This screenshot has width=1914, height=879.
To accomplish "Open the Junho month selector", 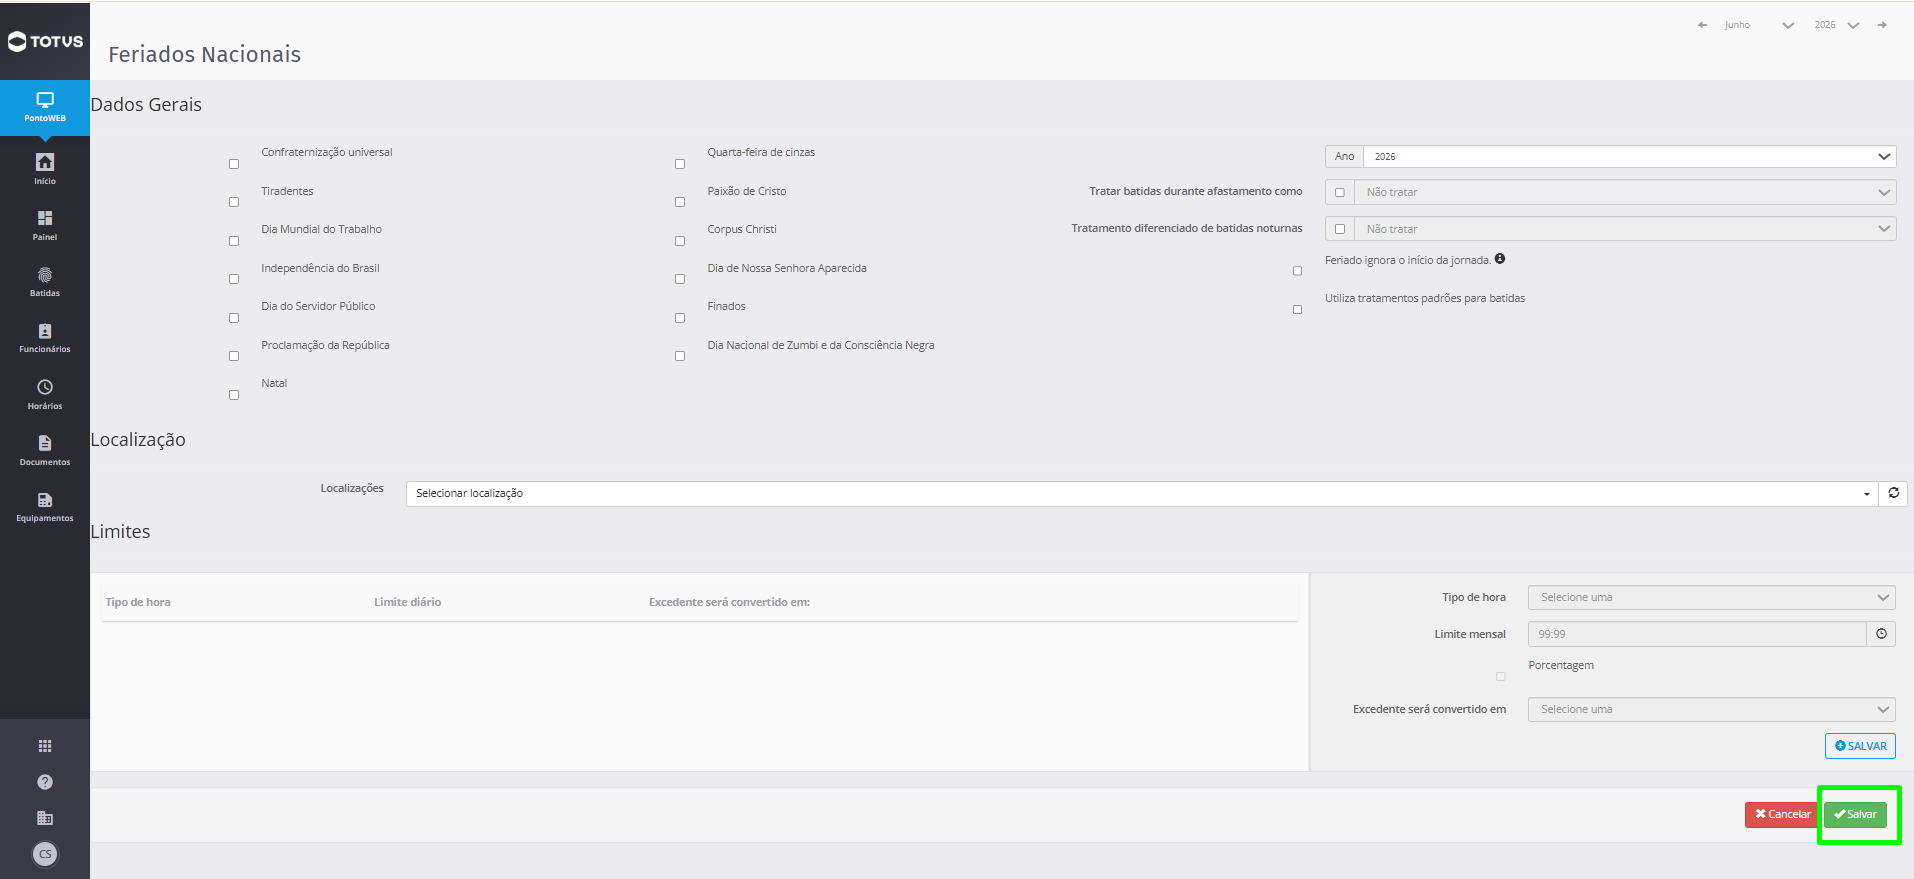I will pyautogui.click(x=1758, y=25).
